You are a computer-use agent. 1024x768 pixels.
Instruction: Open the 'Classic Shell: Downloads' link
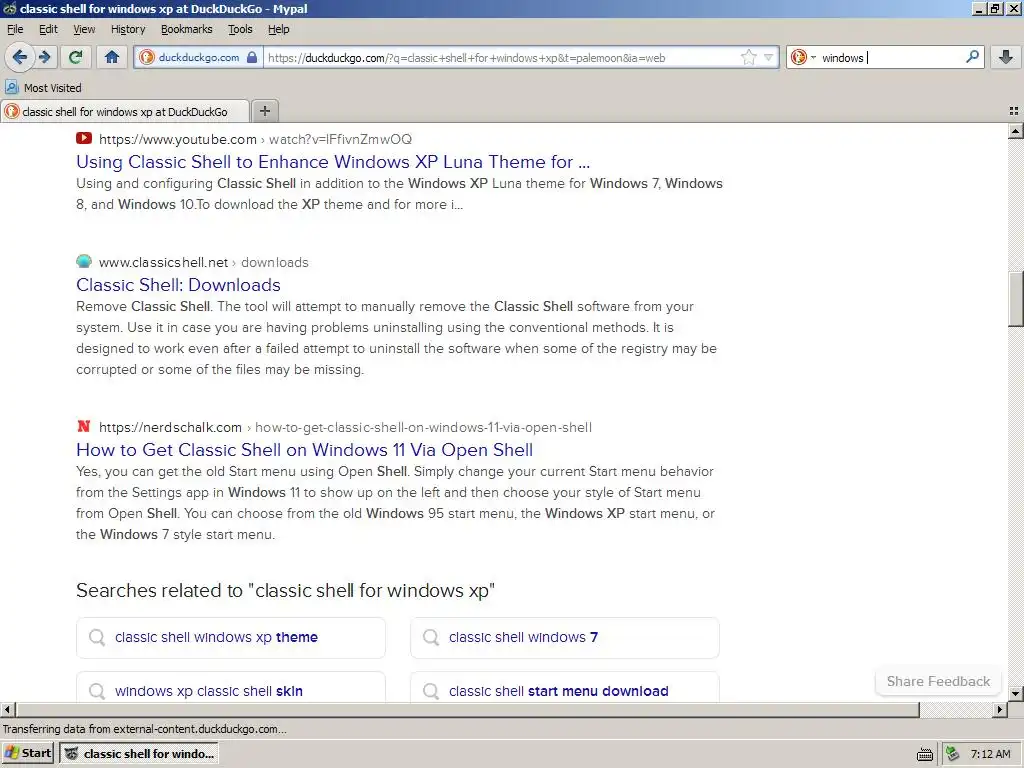coord(178,285)
